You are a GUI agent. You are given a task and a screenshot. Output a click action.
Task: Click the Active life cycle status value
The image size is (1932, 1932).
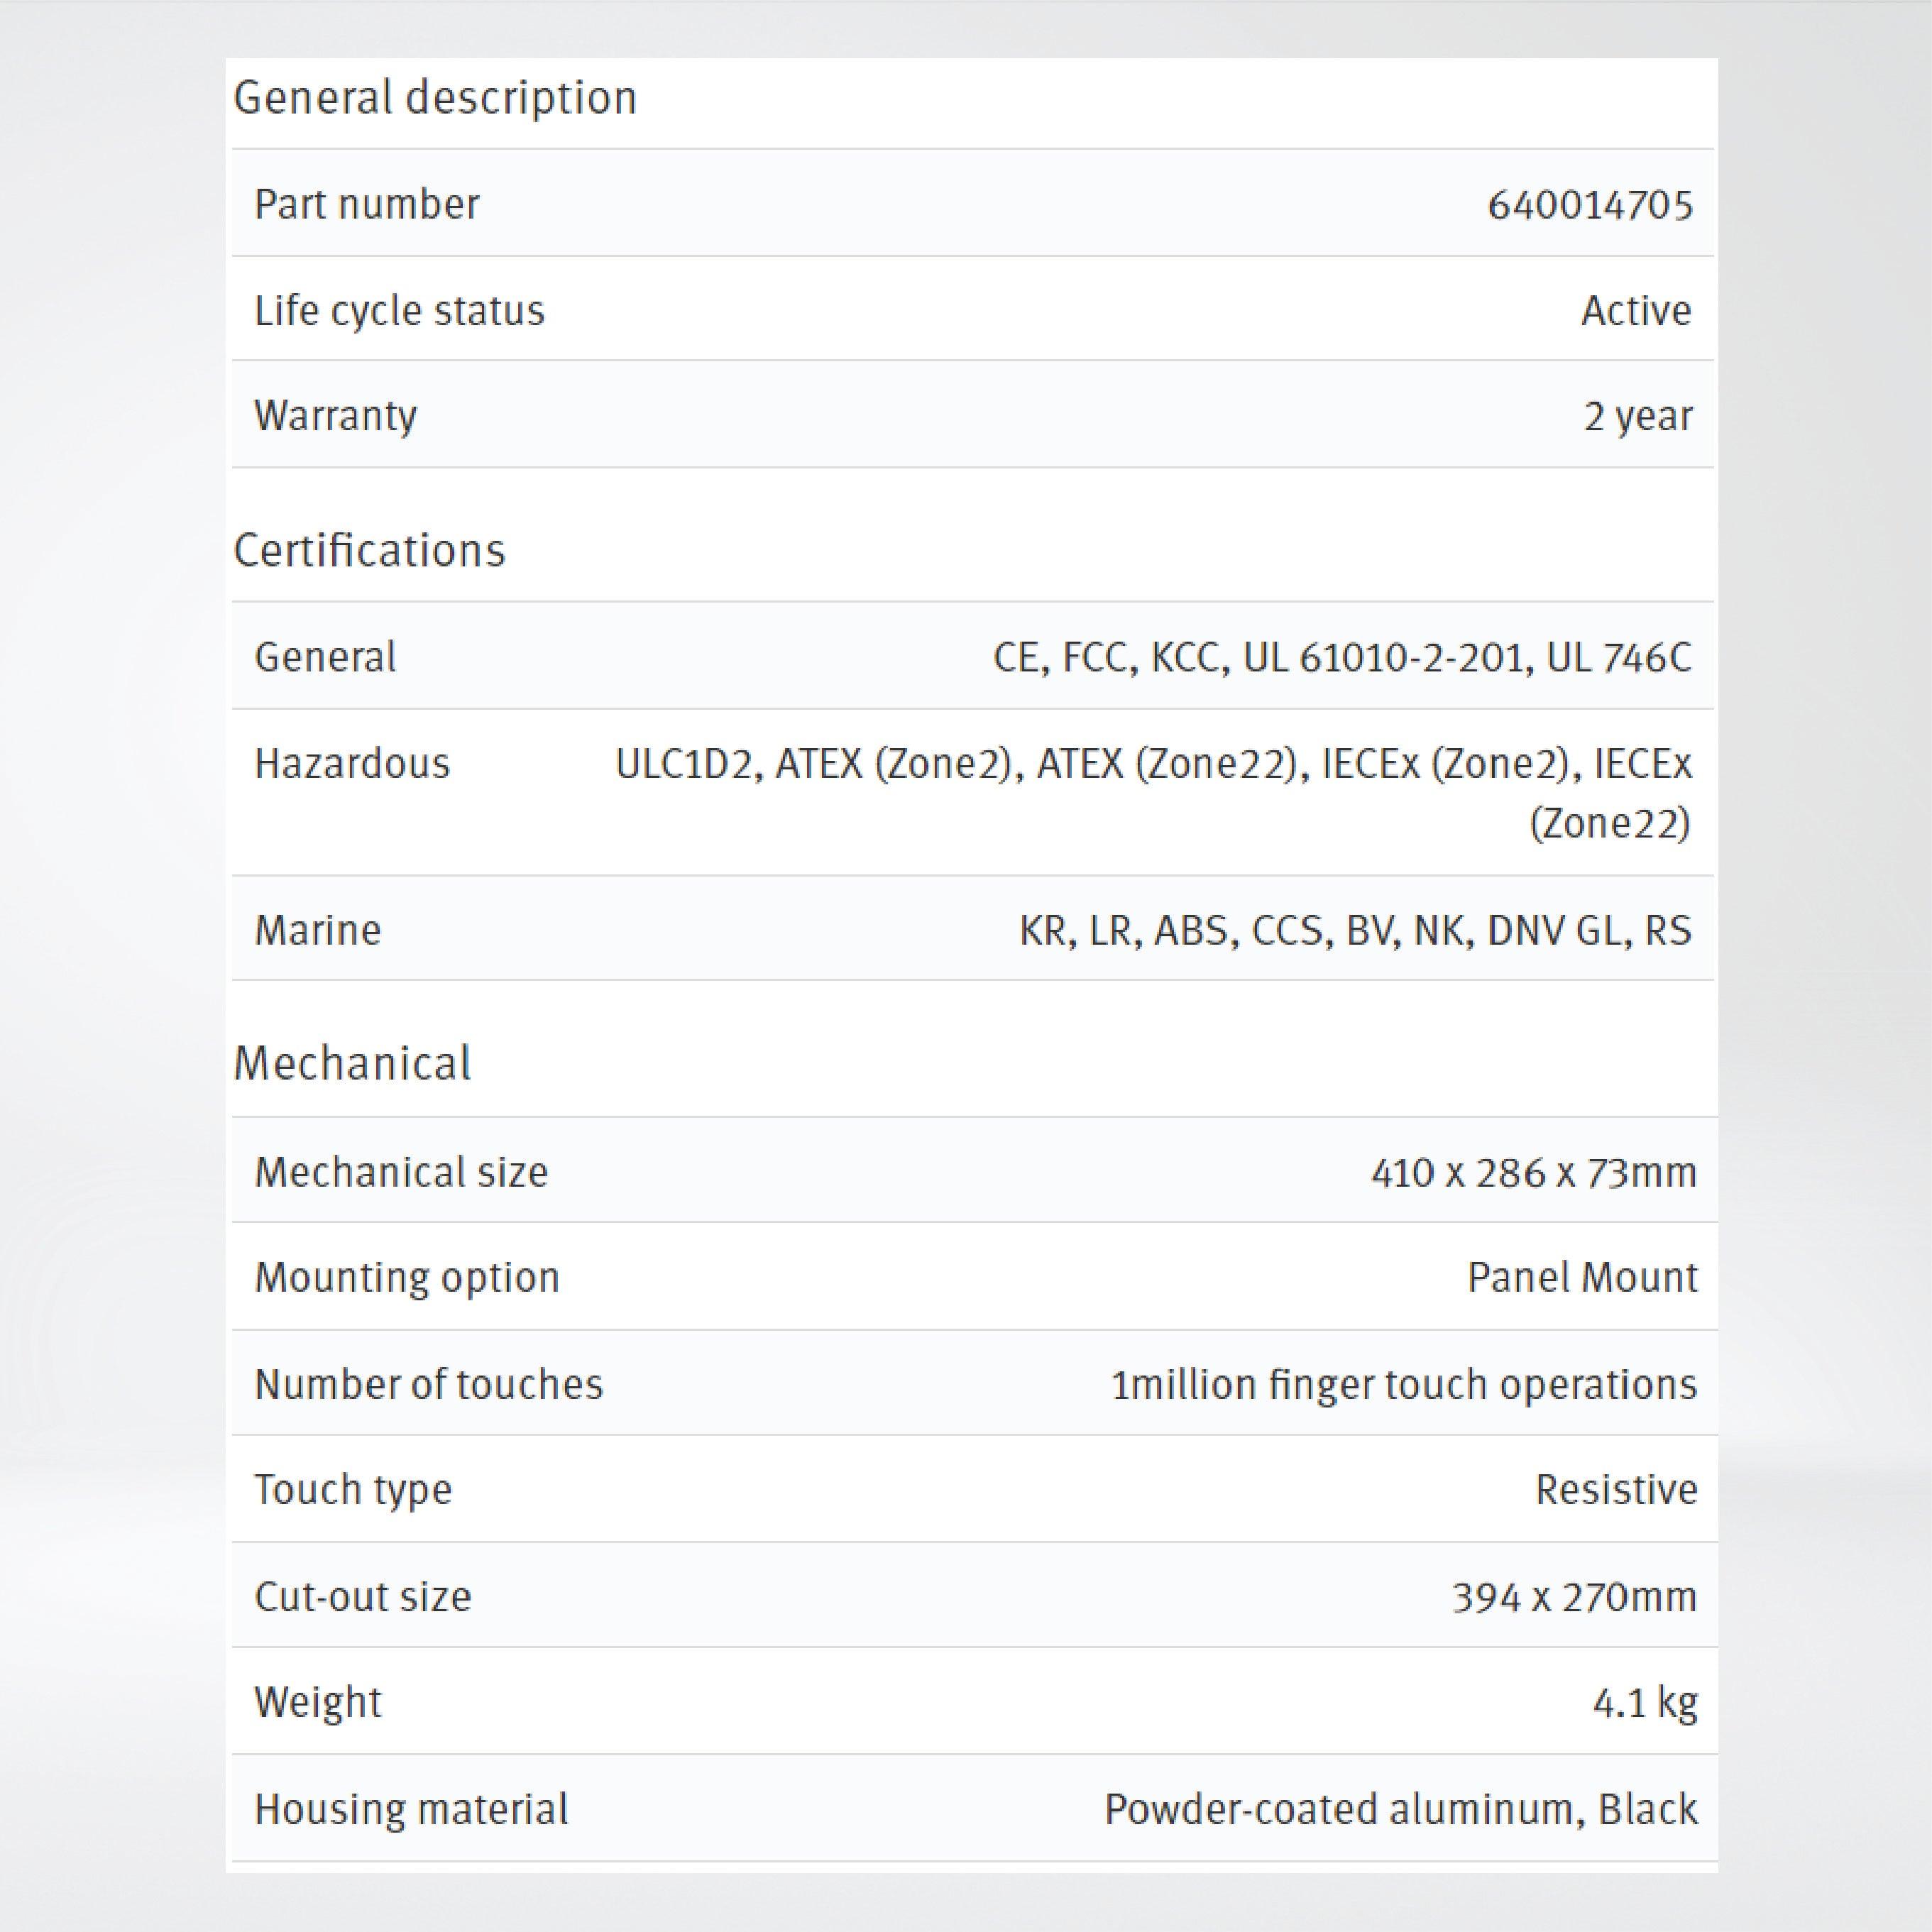click(1636, 311)
